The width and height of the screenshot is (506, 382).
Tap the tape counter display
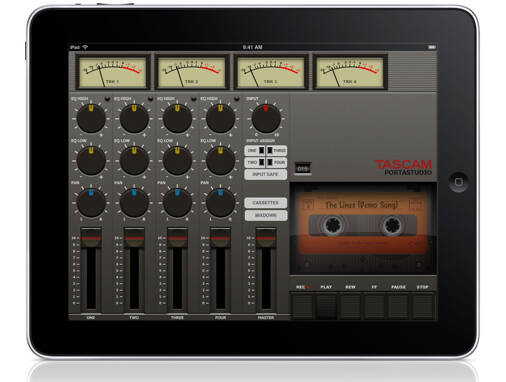tap(303, 168)
